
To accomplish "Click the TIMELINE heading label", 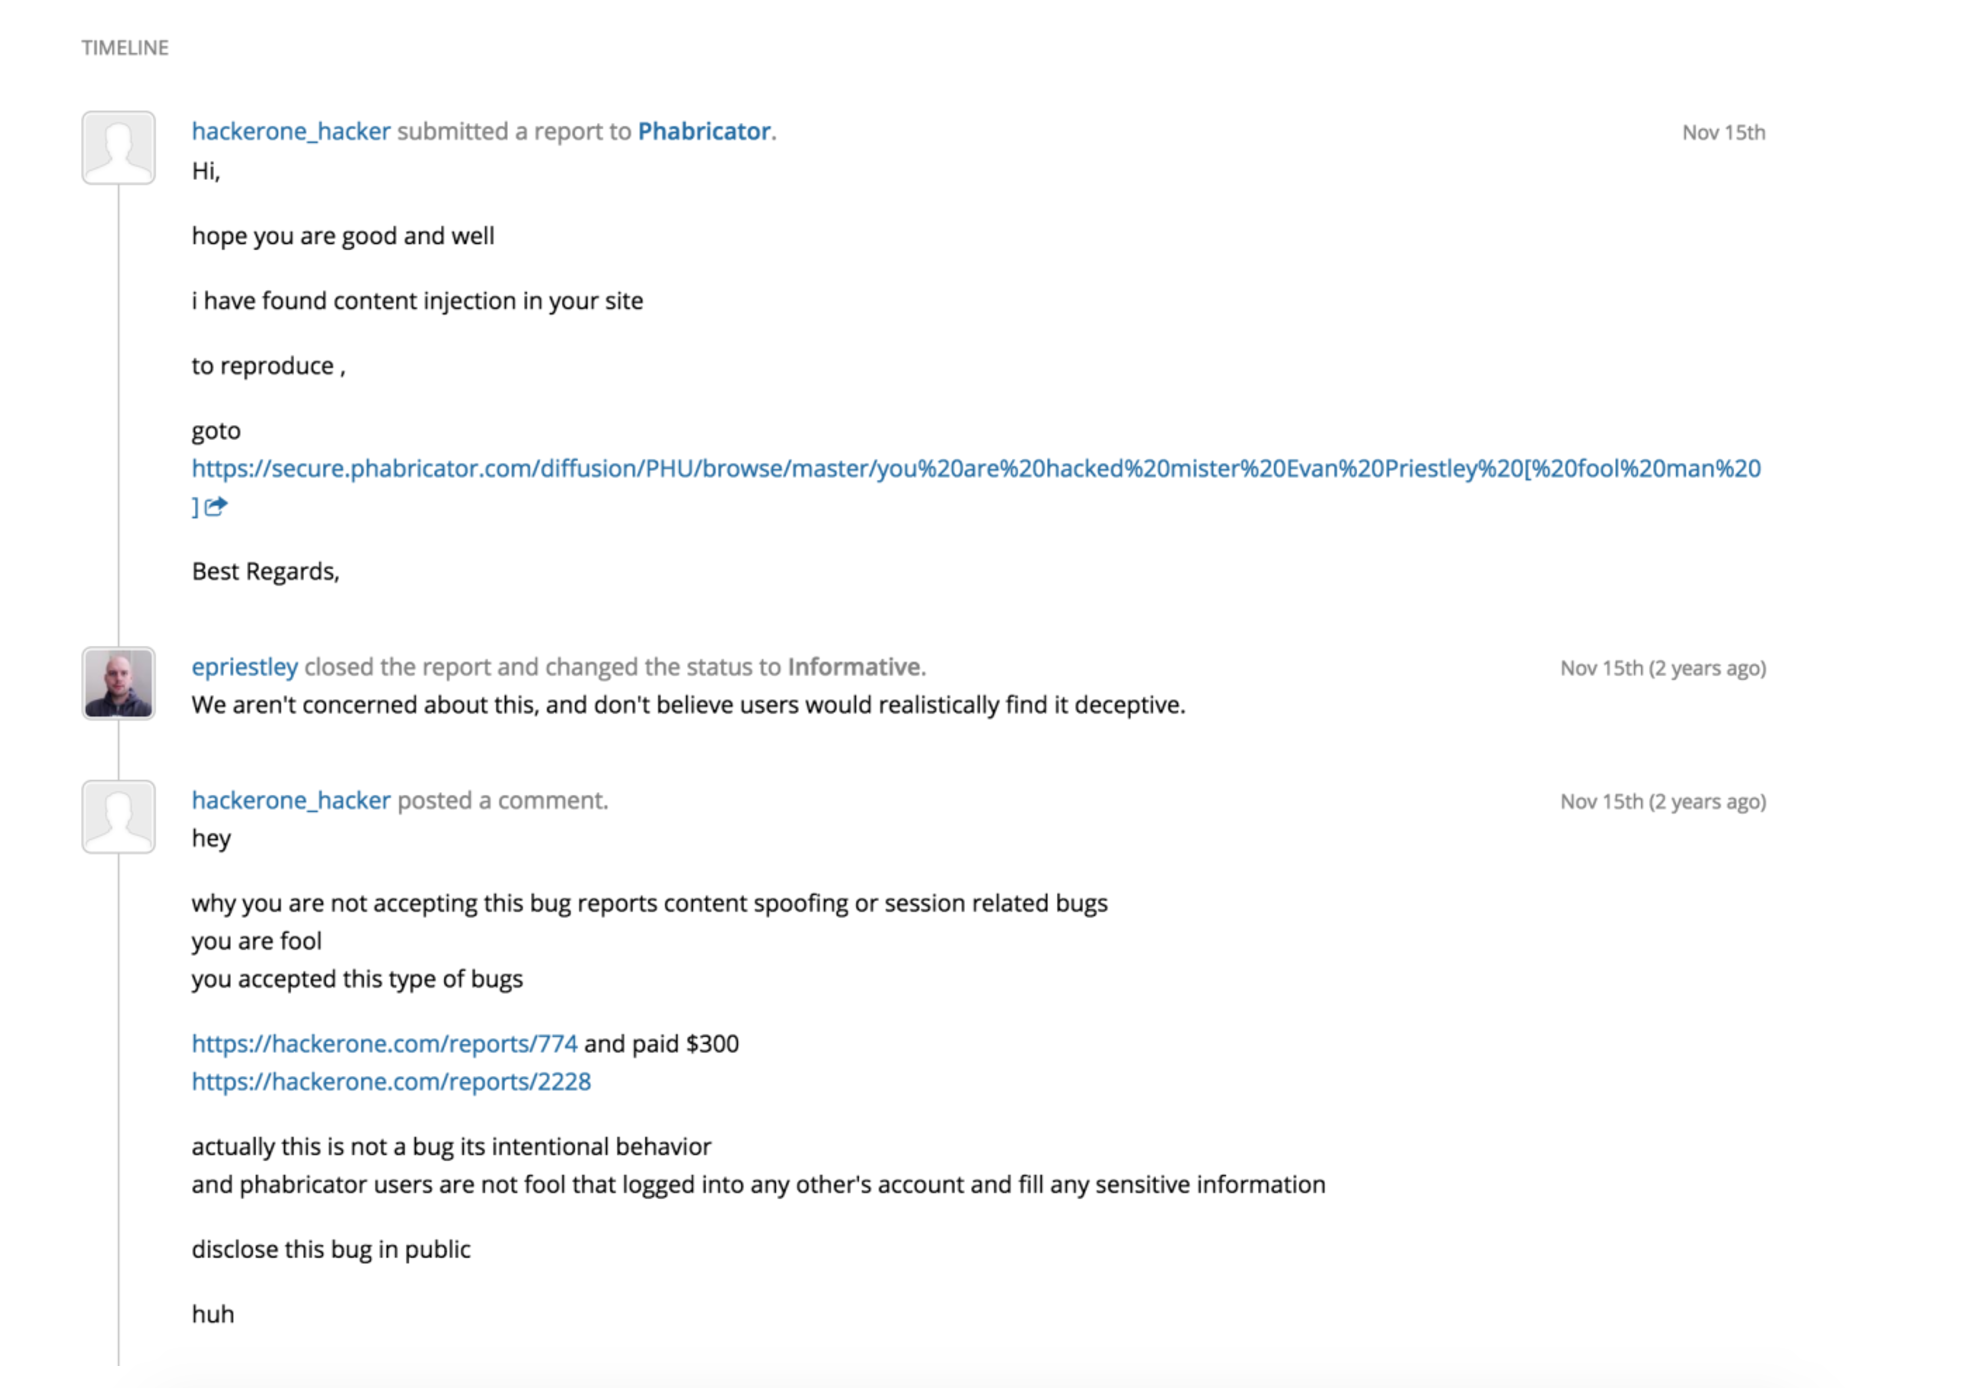I will [124, 47].
